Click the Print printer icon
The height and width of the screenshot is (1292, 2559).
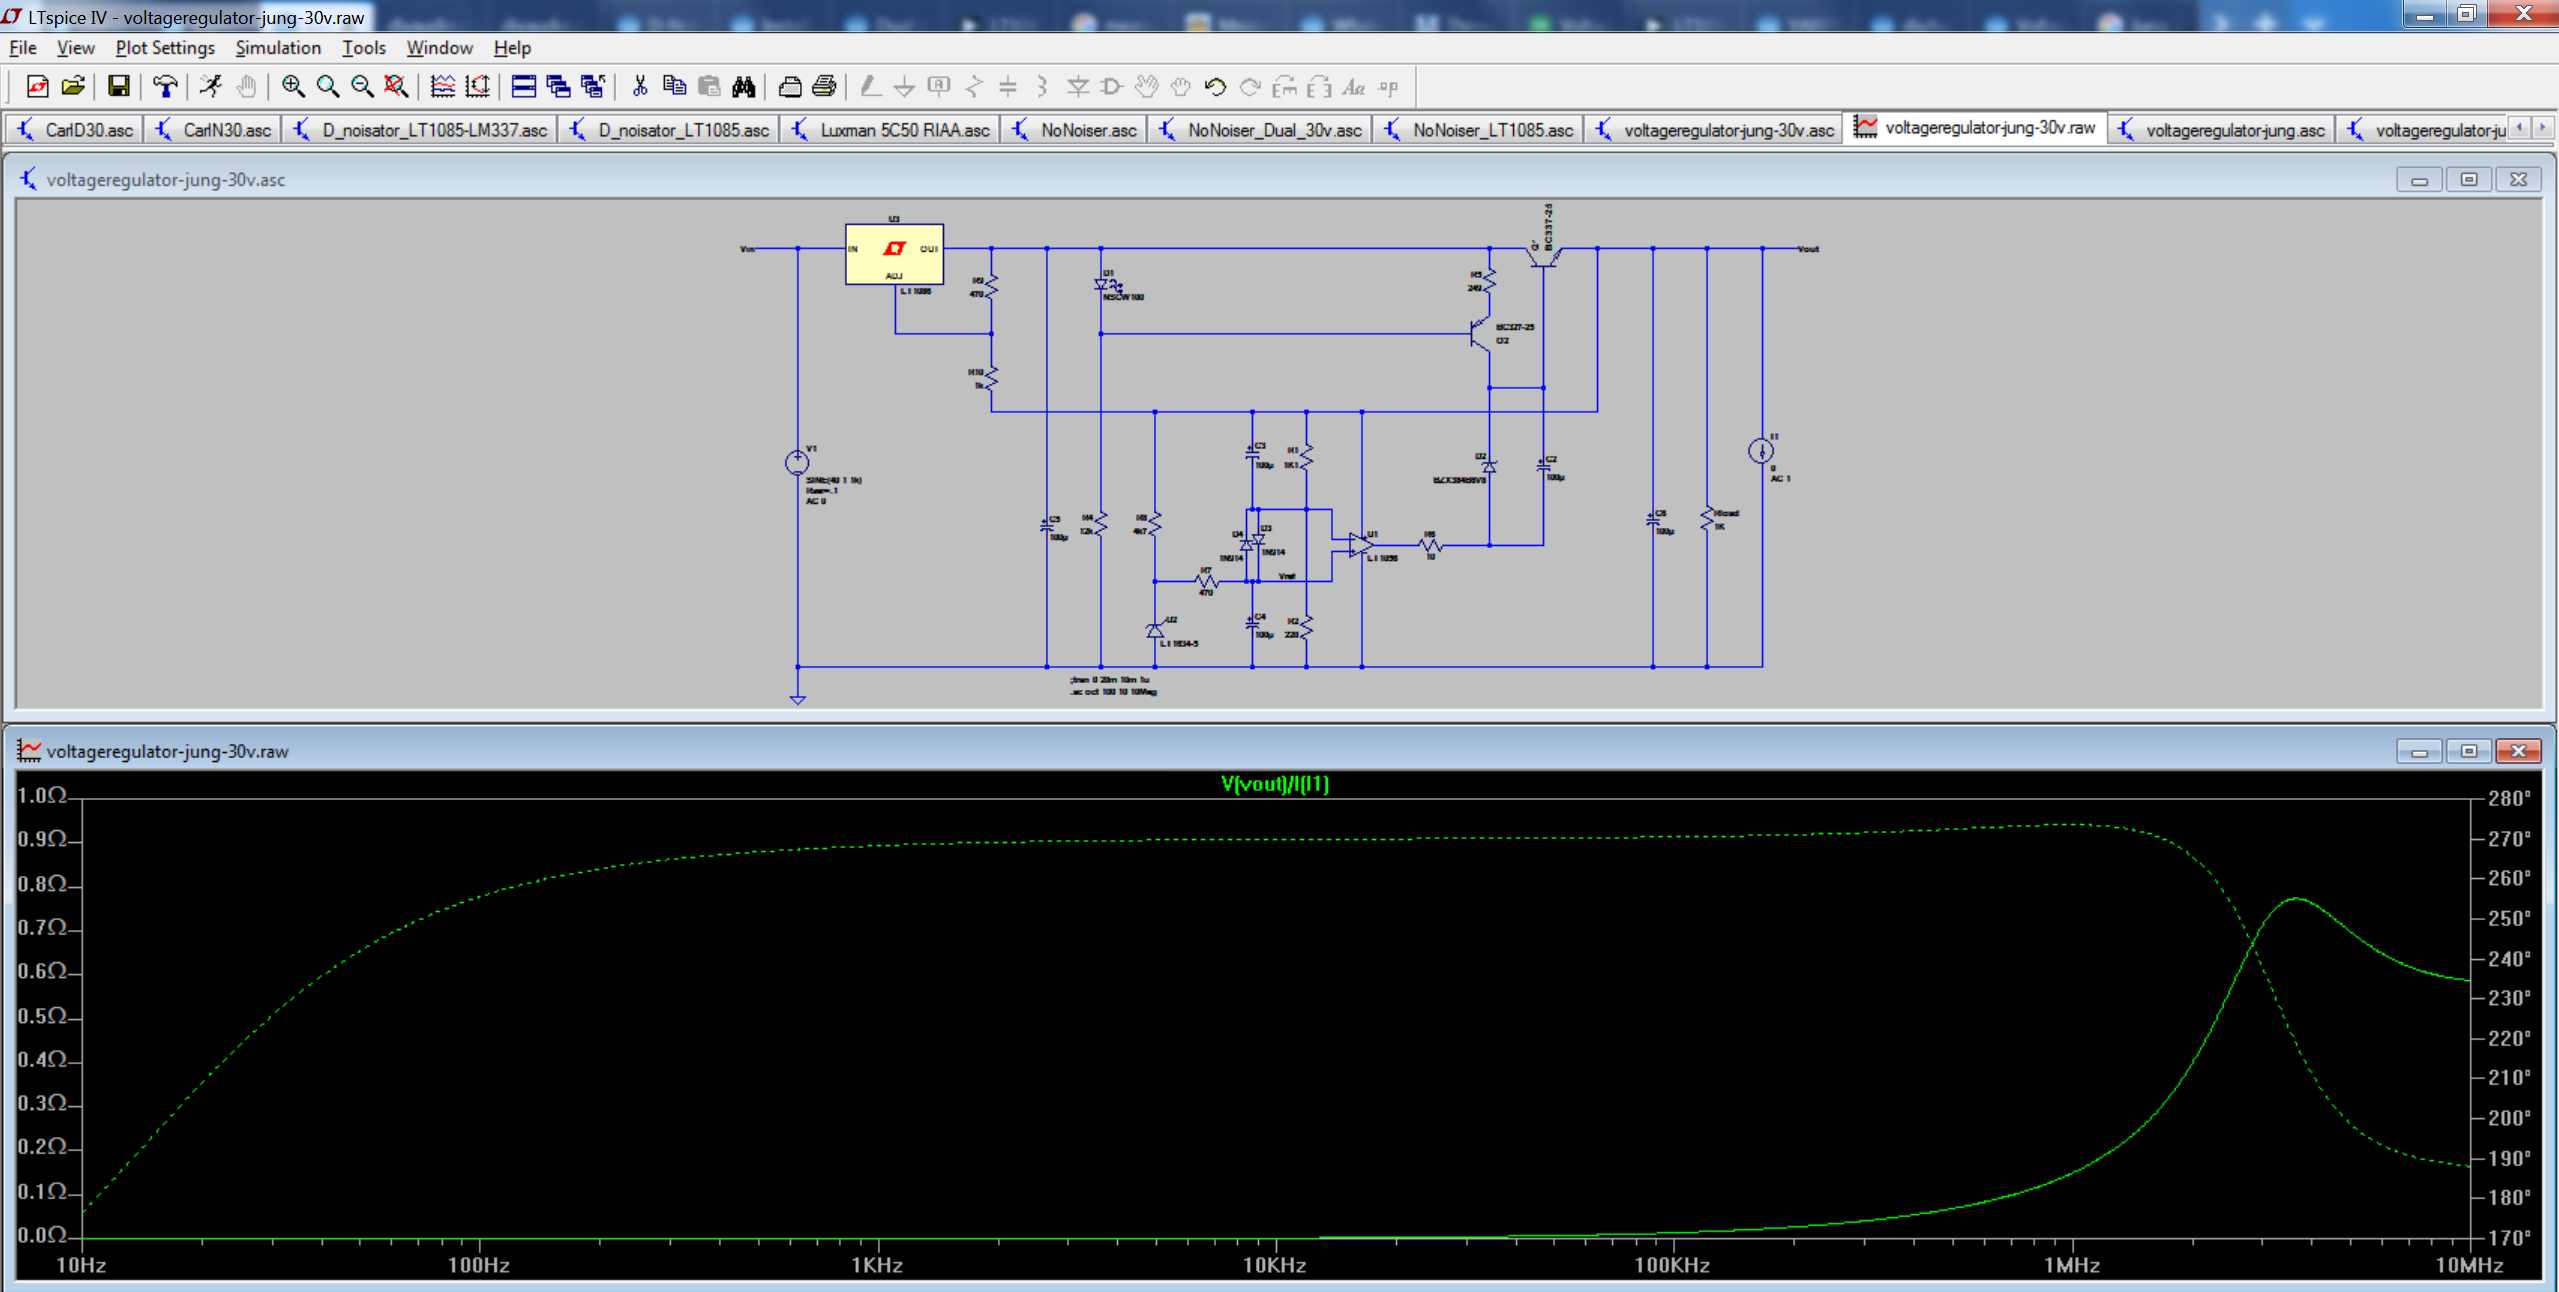(824, 87)
